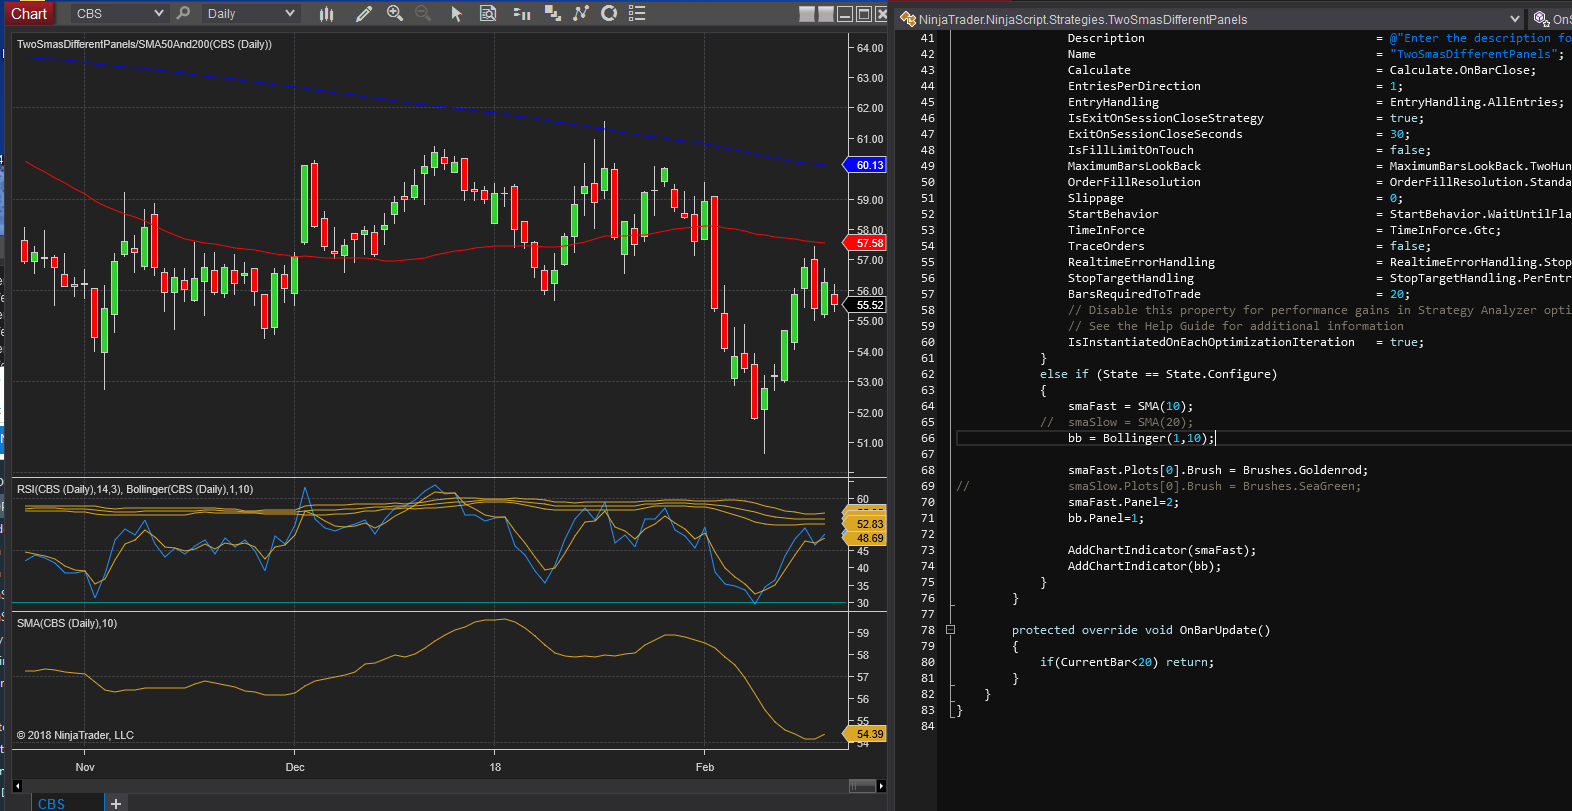
Task: Click the chart scroll right arrow
Action: [881, 786]
